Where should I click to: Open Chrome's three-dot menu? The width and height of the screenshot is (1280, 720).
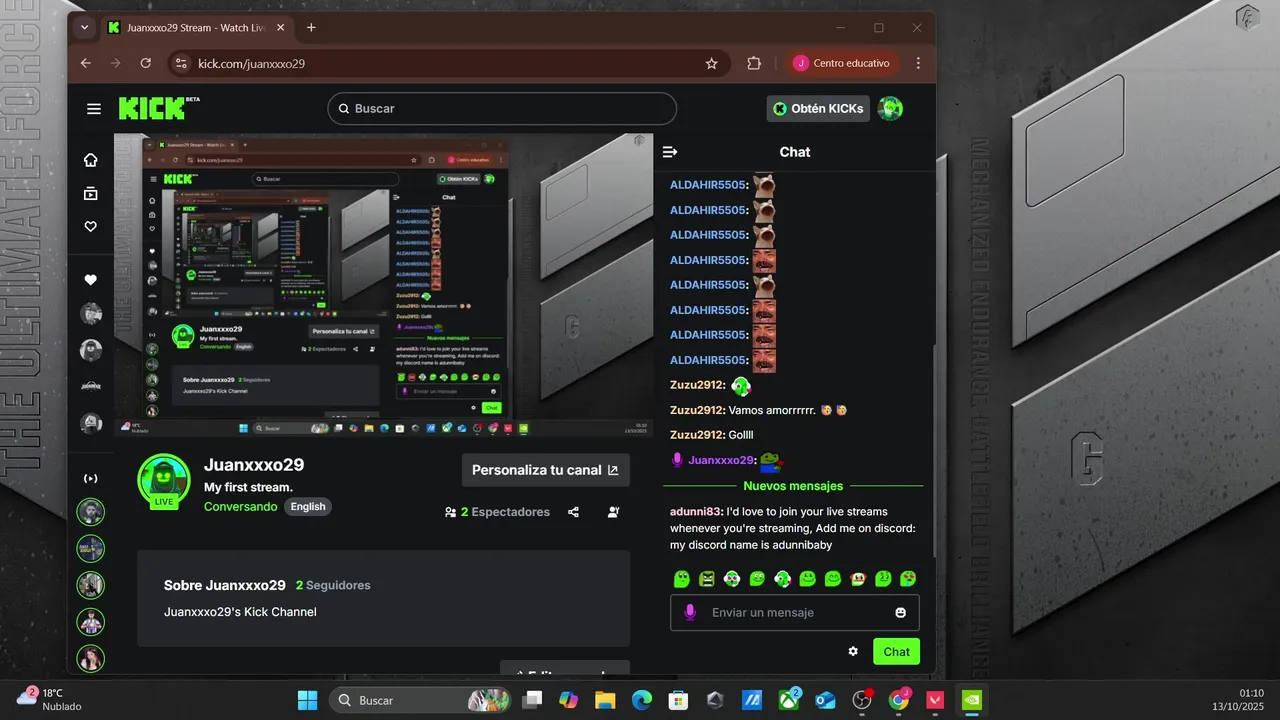point(918,63)
